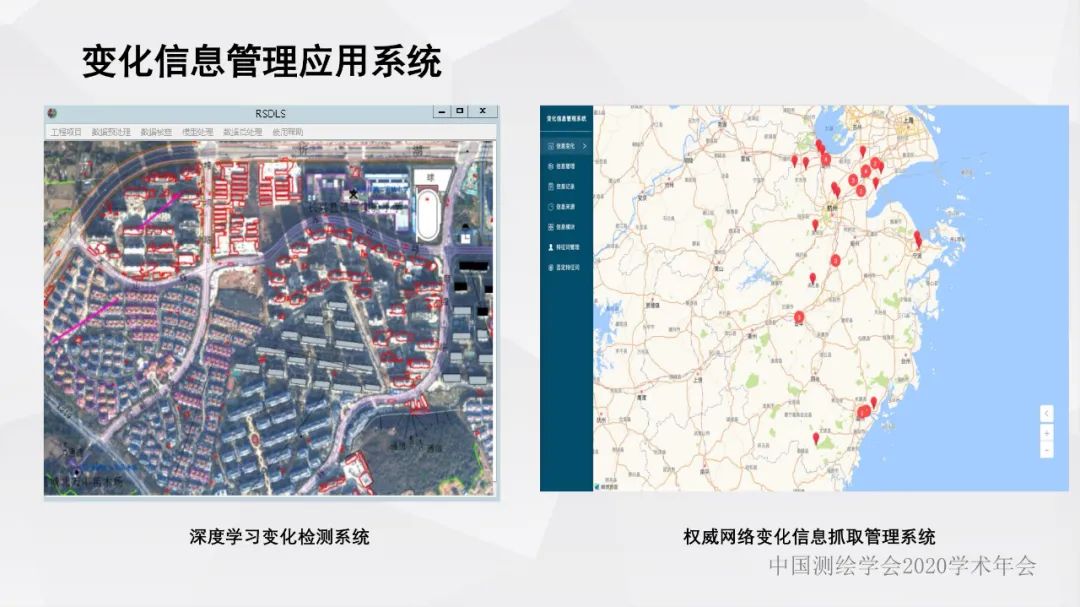The height and width of the screenshot is (607, 1080).
Task: Select the highlighted 信息变化 sidebar entry
Action: coord(563,148)
